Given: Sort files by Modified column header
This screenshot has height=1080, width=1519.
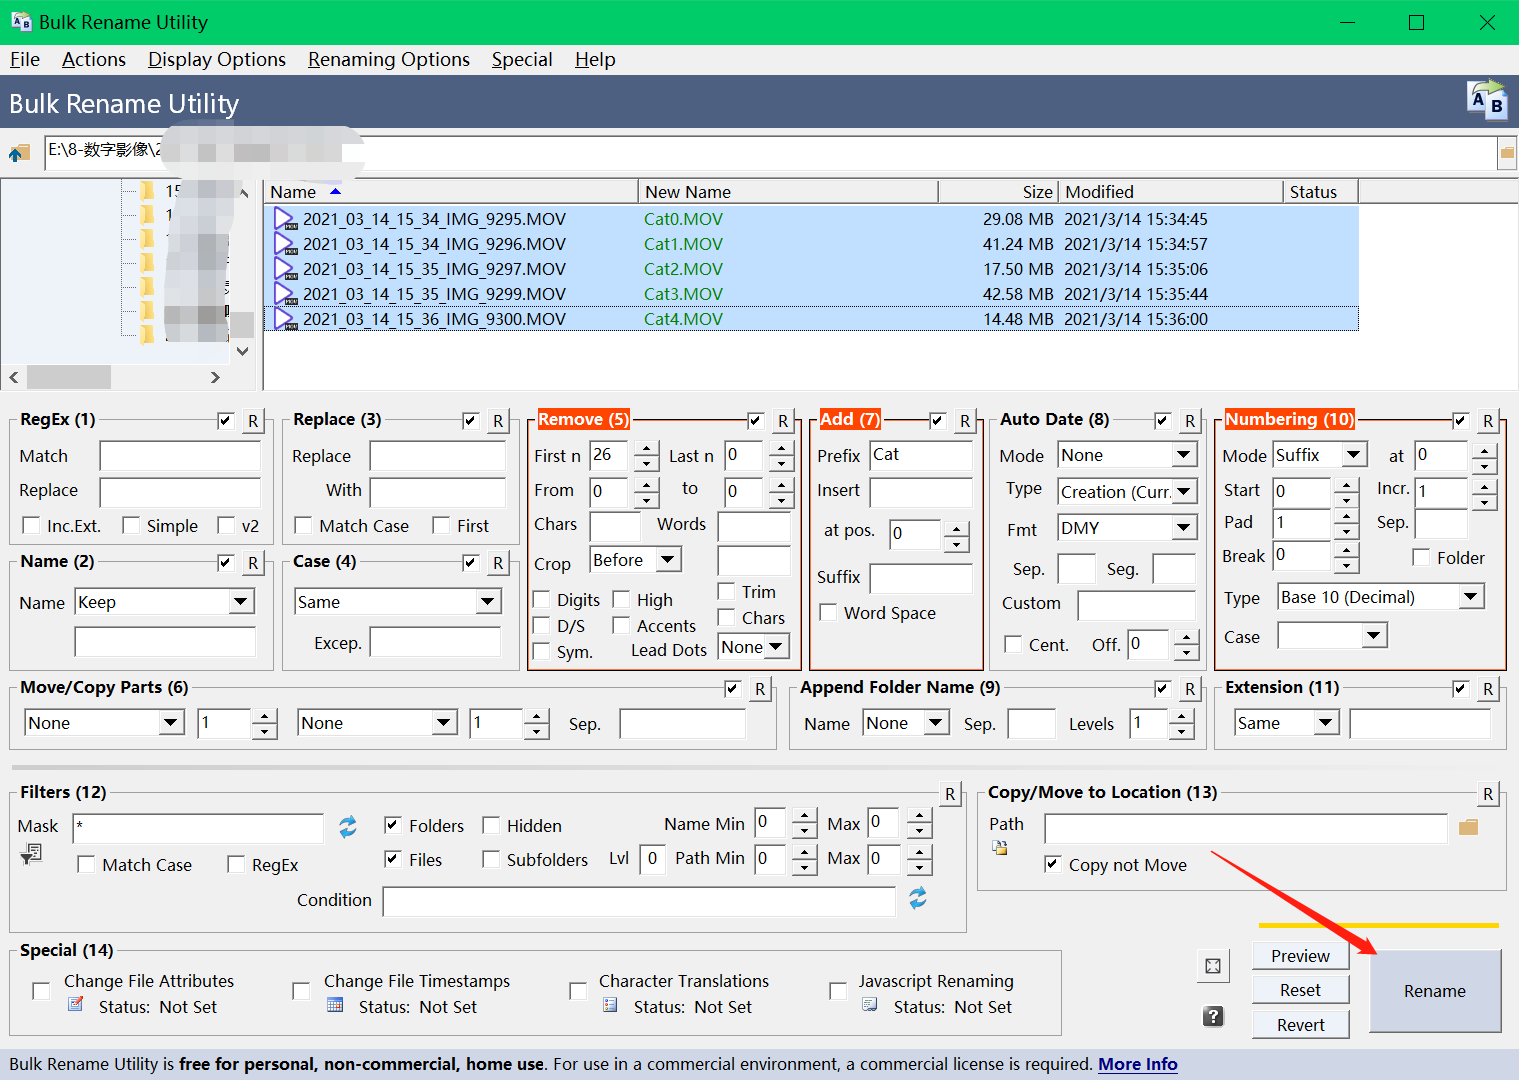Looking at the screenshot, I should tap(1170, 192).
